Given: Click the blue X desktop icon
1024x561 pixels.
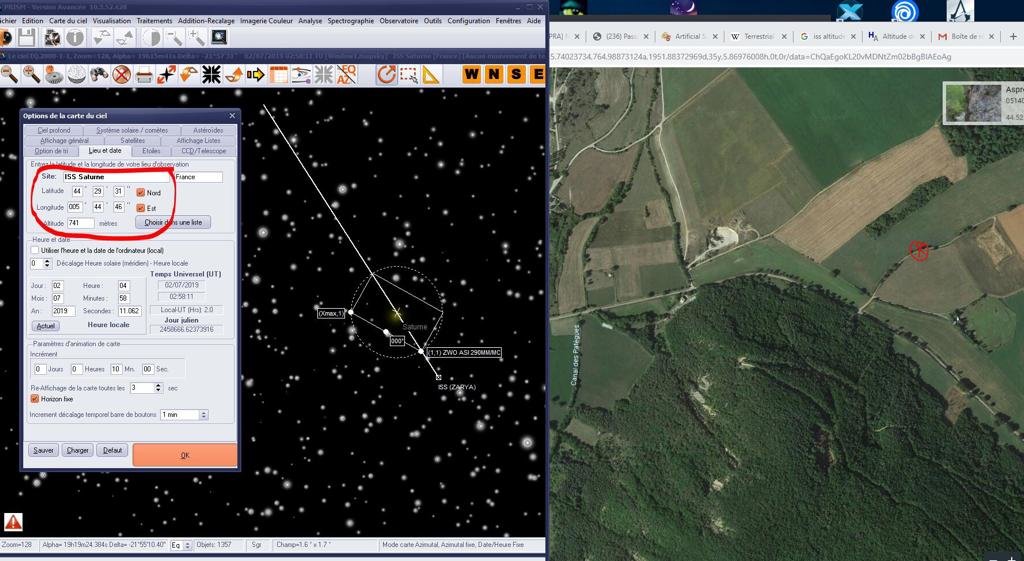Looking at the screenshot, I should point(849,12).
